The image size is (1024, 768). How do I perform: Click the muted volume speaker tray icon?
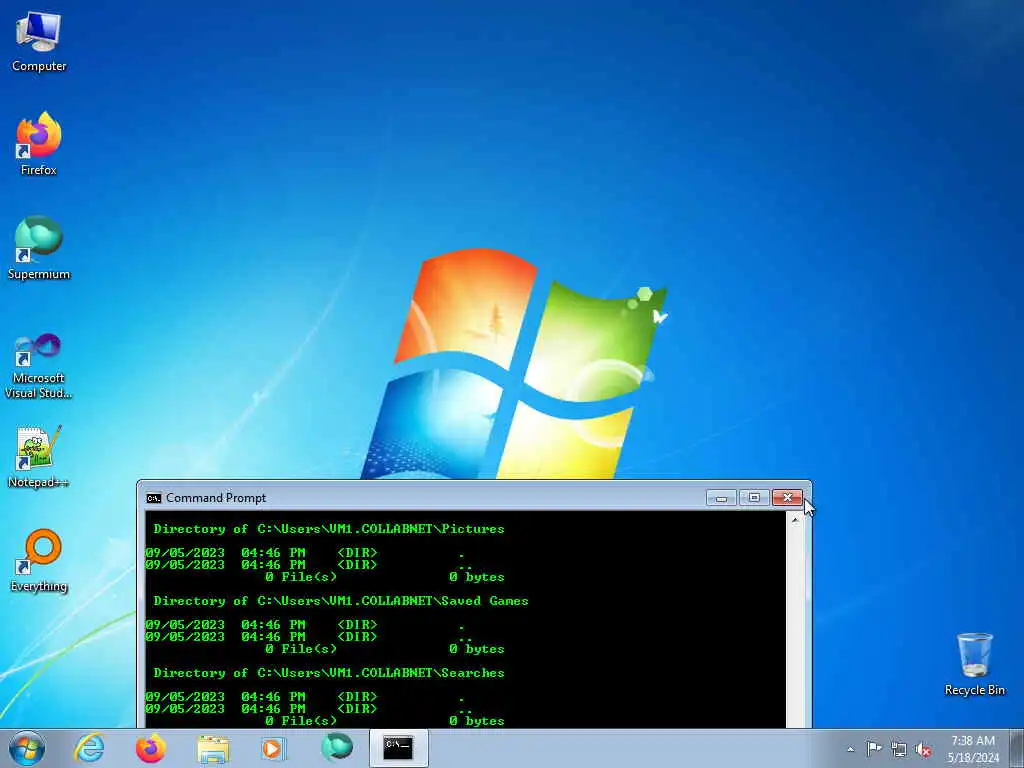923,749
